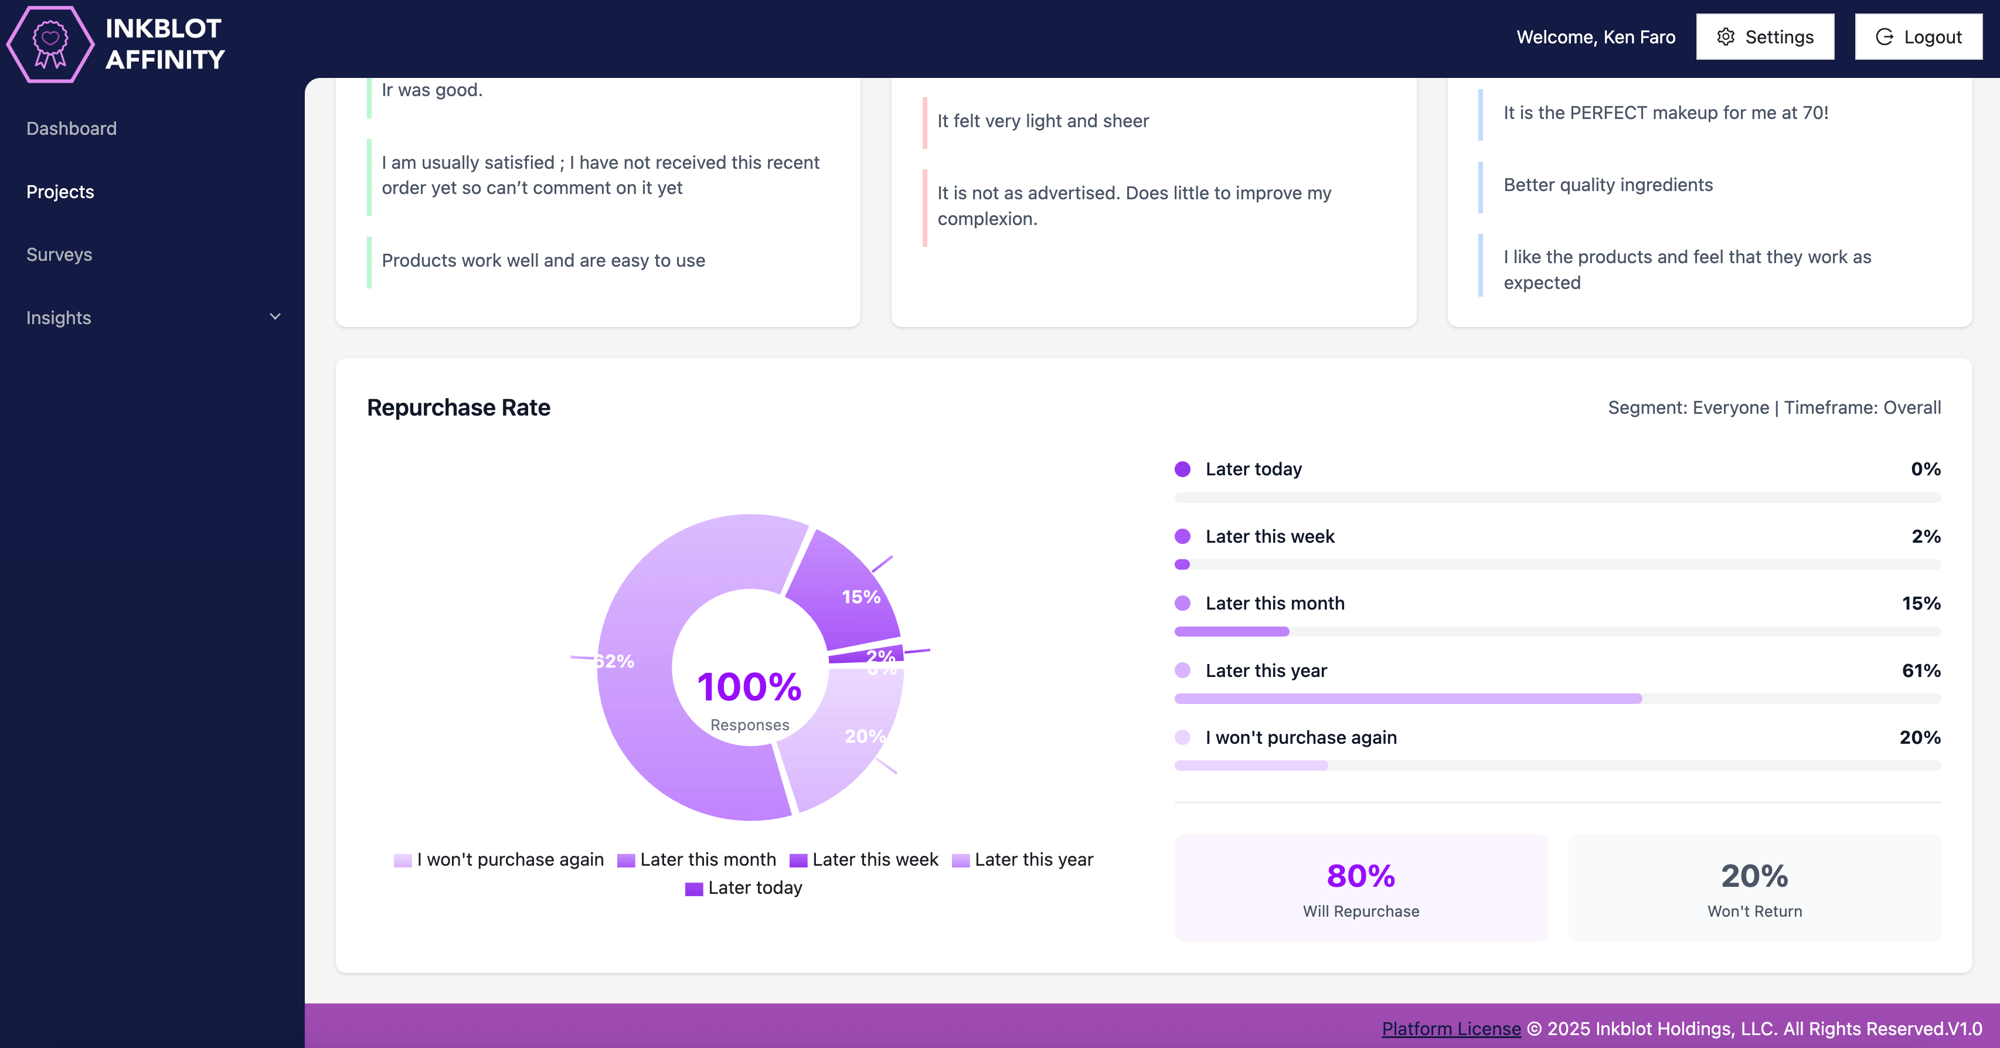Screen dimensions: 2000x1048
Task: Click the purple dot beside Later today
Action: tap(1182, 469)
